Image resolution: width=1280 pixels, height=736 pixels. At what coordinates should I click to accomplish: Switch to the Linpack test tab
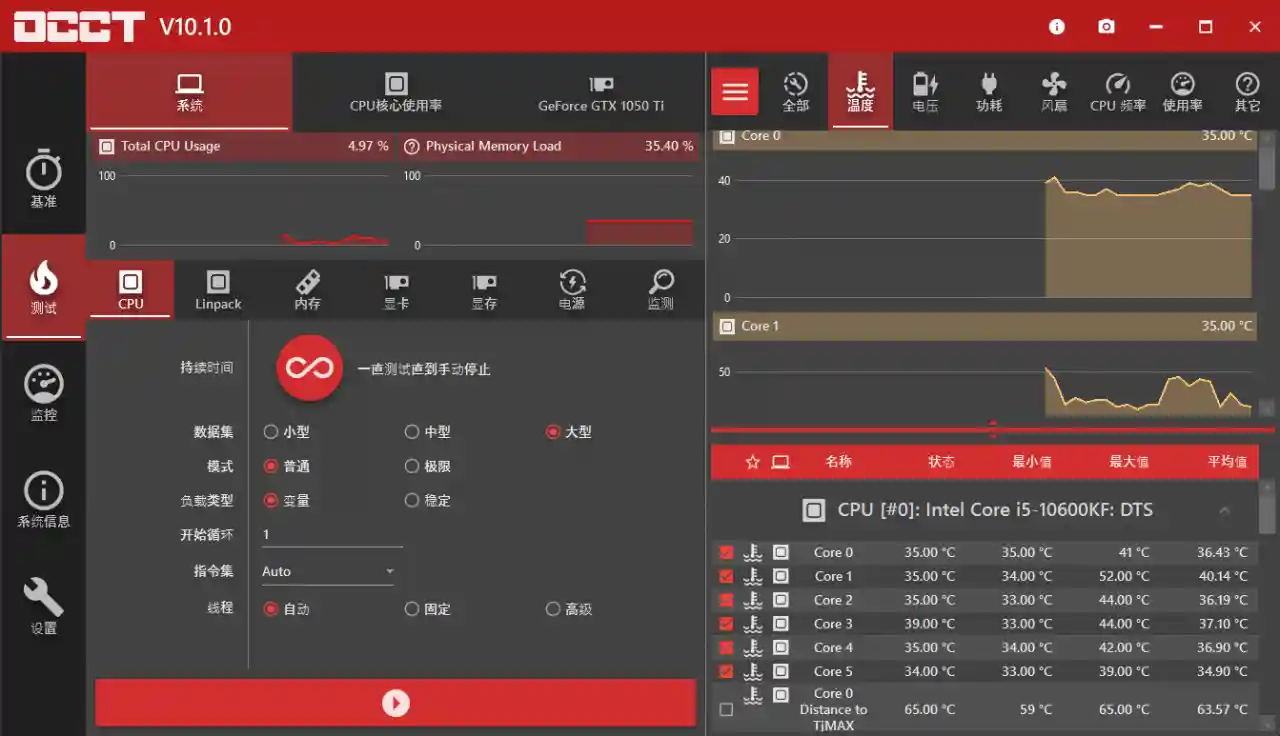point(218,290)
